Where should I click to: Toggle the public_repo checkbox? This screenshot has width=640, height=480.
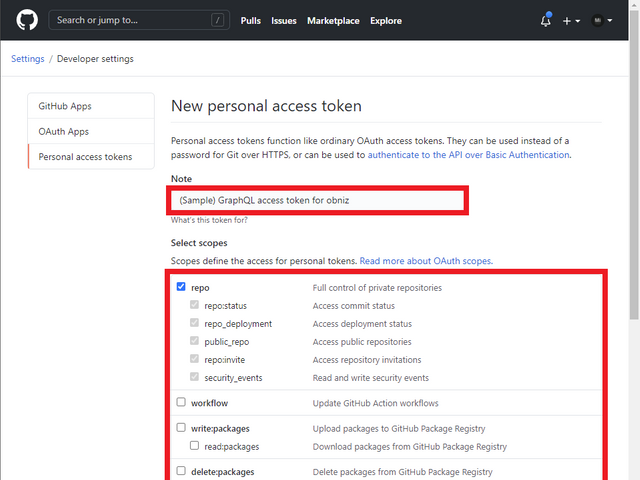tap(194, 341)
